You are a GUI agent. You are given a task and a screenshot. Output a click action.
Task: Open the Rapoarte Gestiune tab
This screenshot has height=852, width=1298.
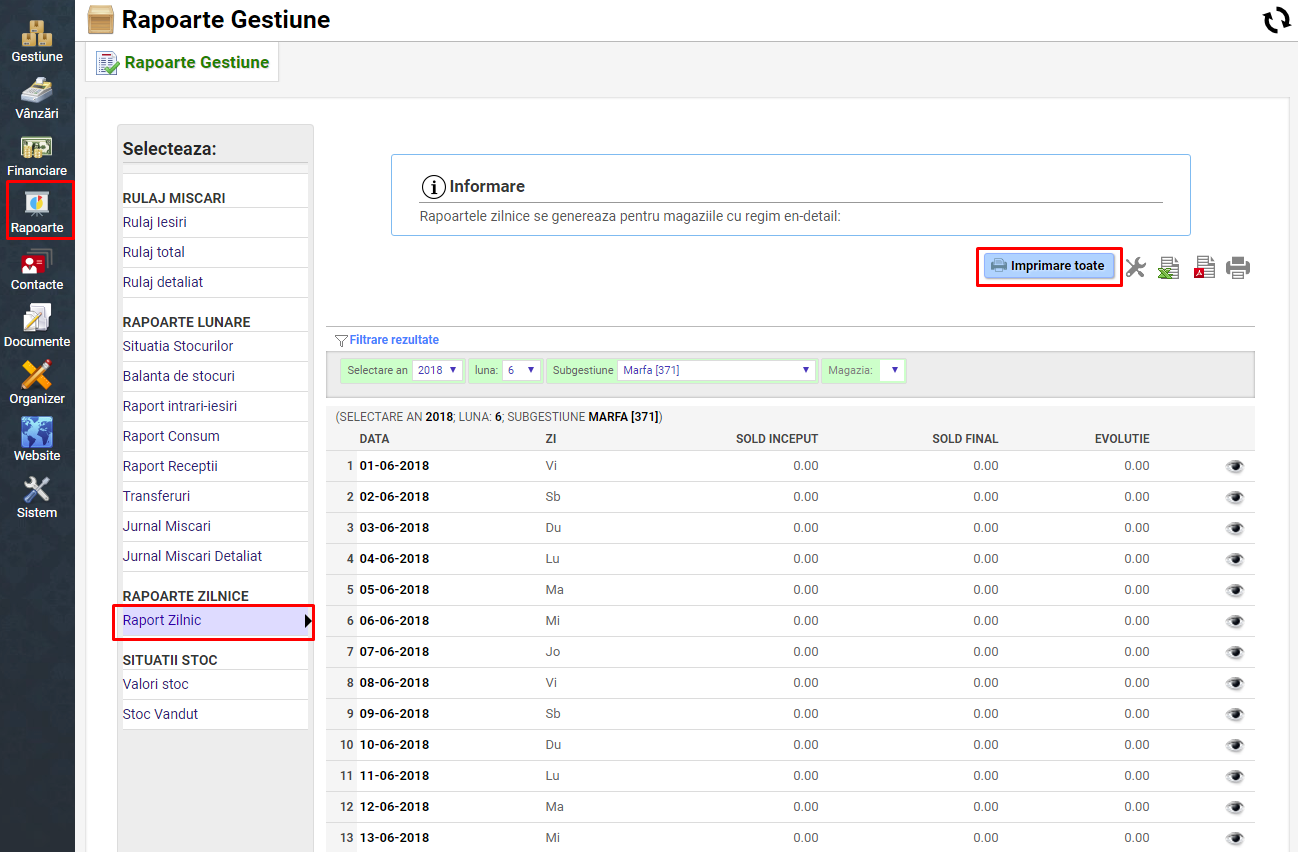tap(183, 62)
